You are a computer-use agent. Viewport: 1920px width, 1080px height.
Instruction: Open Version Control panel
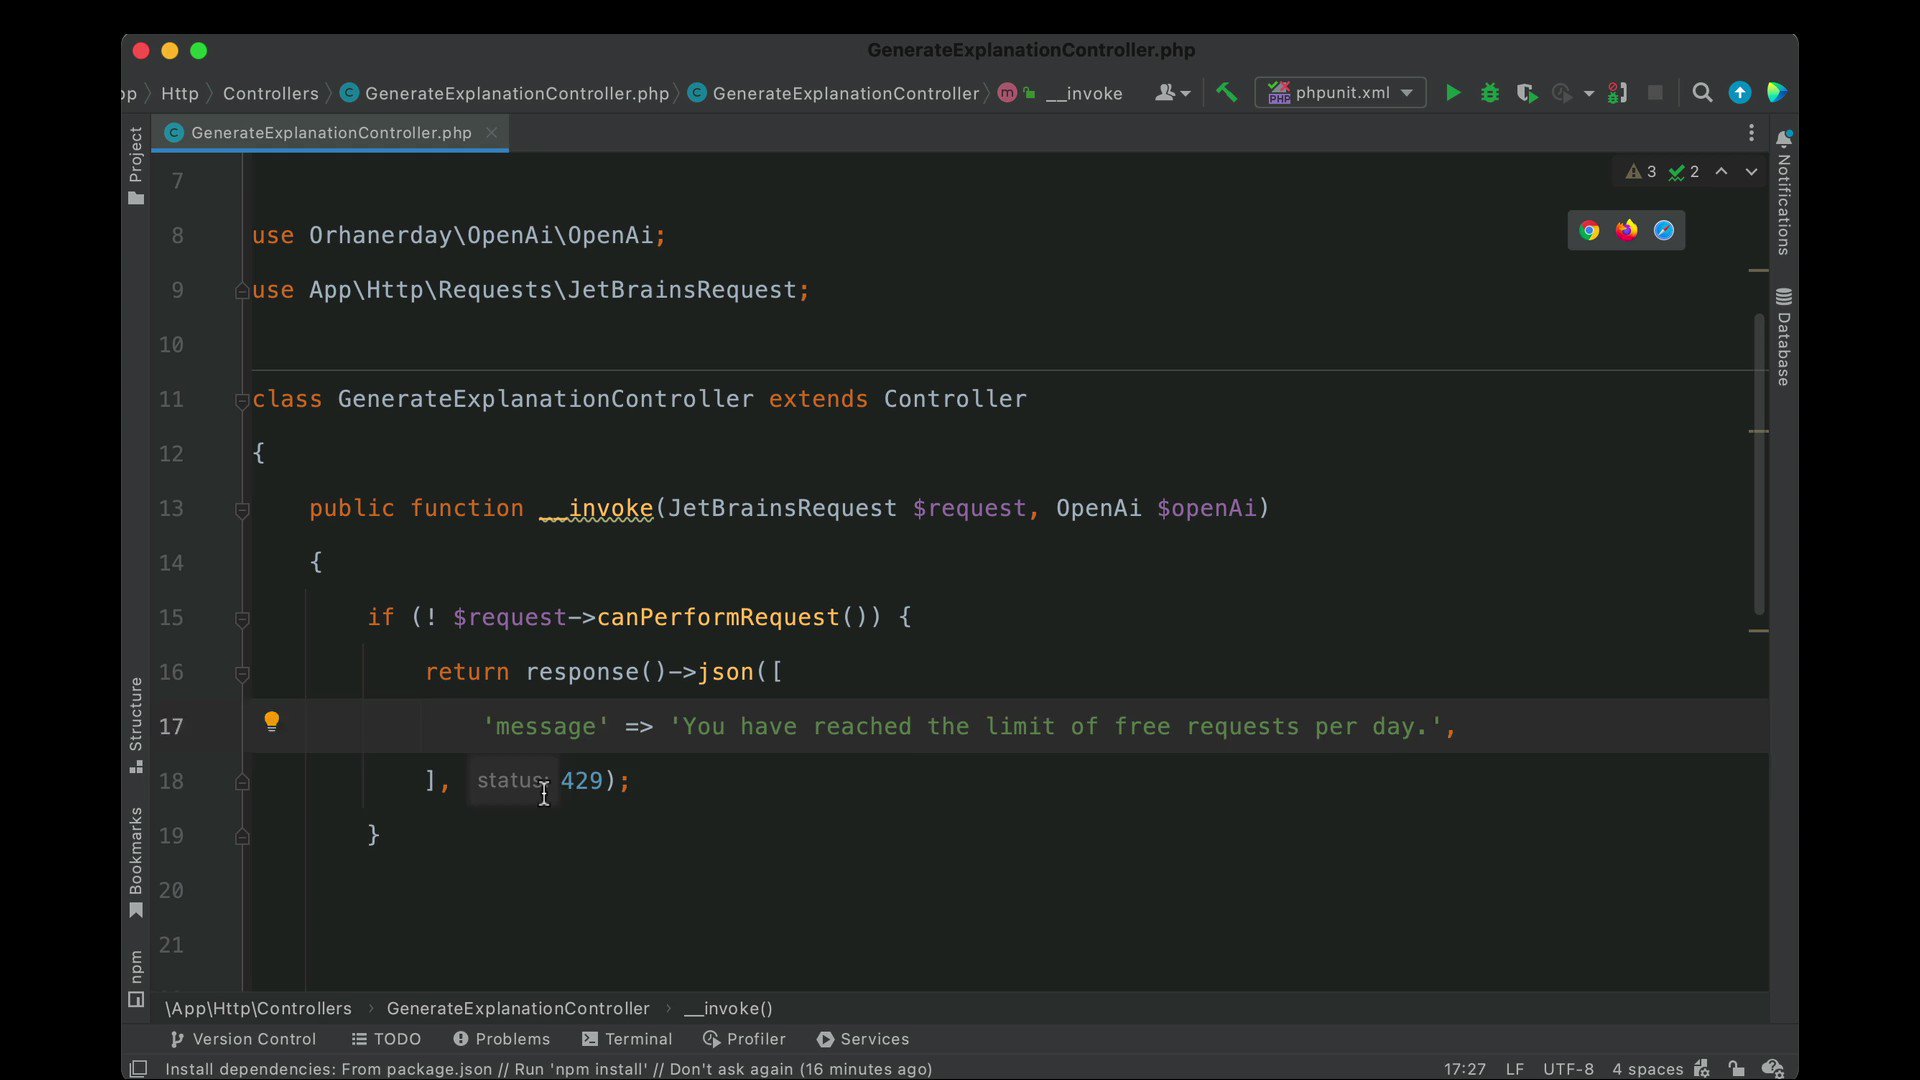pos(255,1039)
